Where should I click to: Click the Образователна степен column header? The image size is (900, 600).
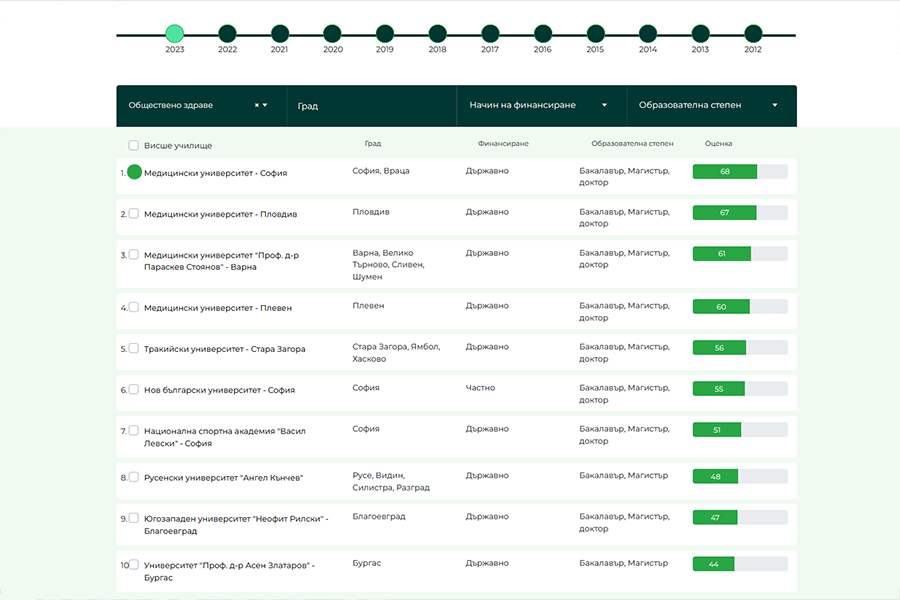(632, 144)
